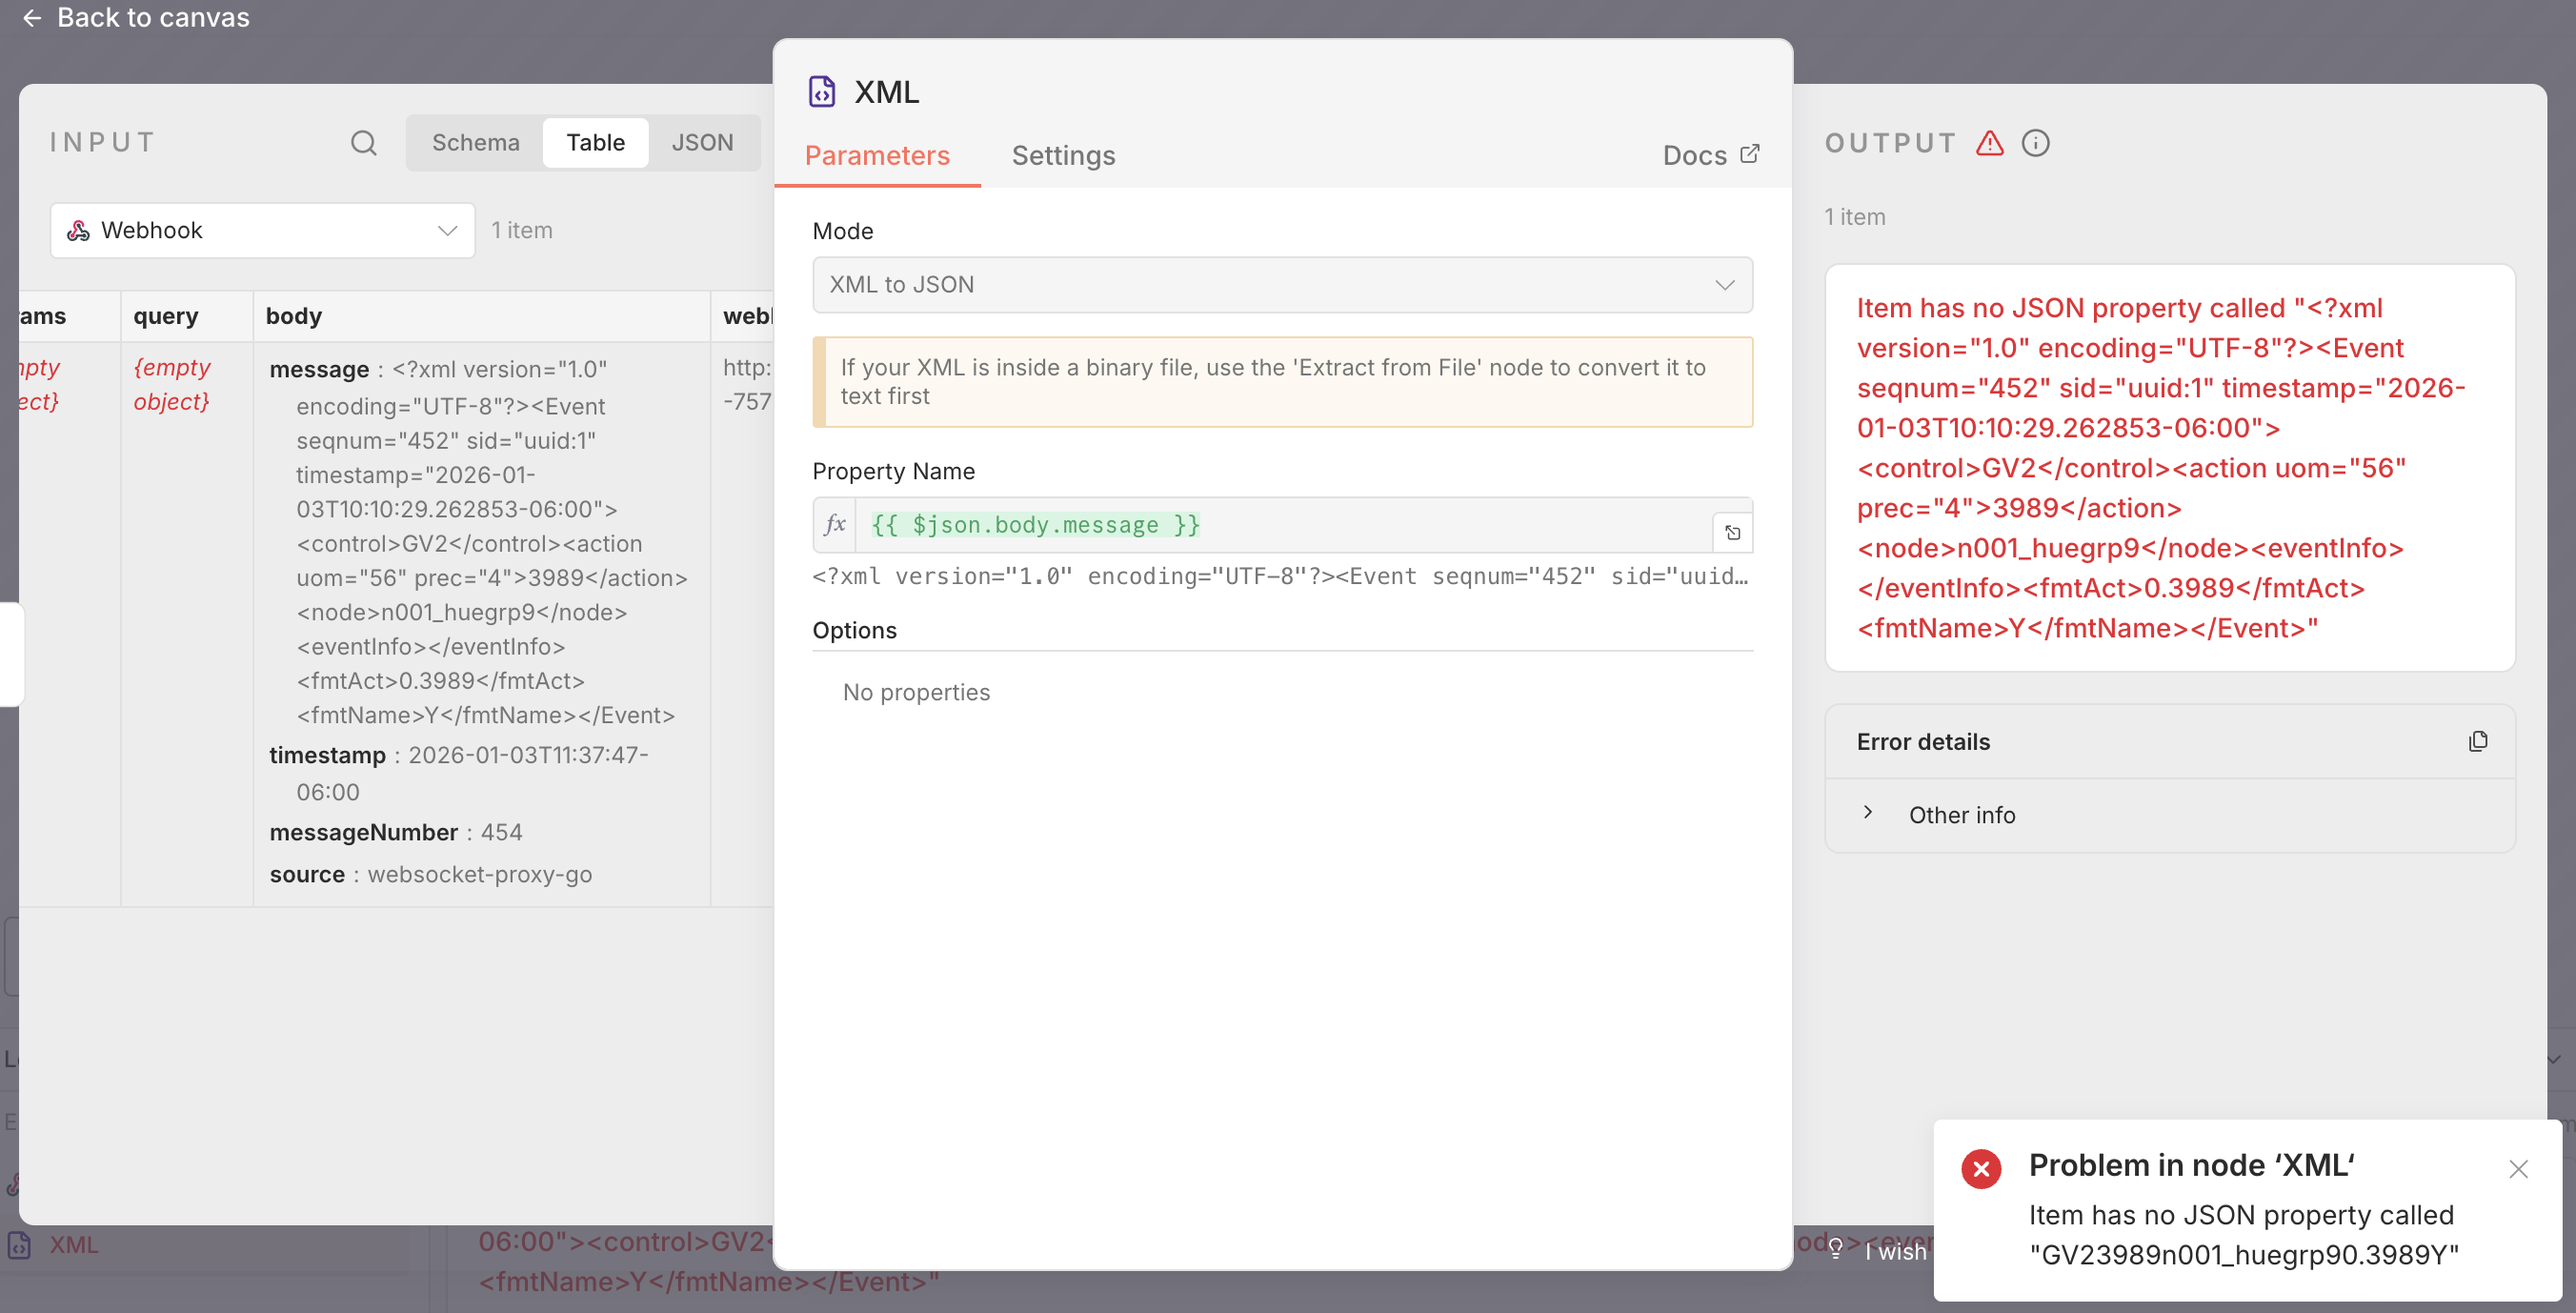Copy error details using the copy icon
The width and height of the screenshot is (2576, 1313).
pos(2479,740)
